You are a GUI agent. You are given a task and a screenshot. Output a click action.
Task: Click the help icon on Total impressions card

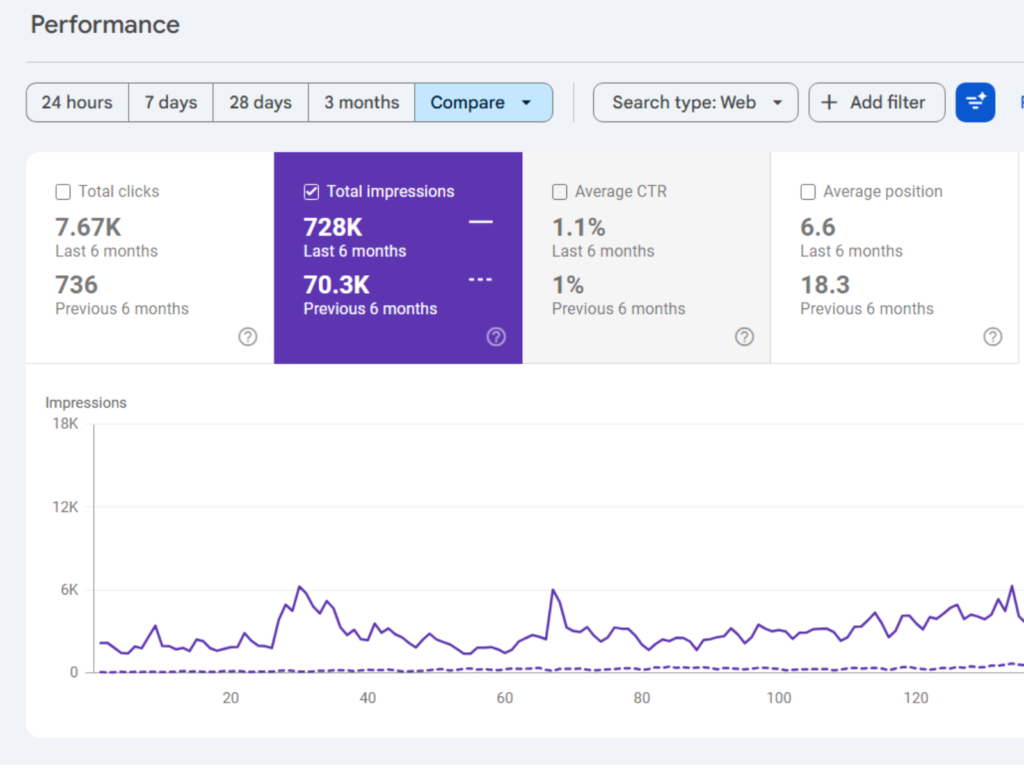pos(497,337)
